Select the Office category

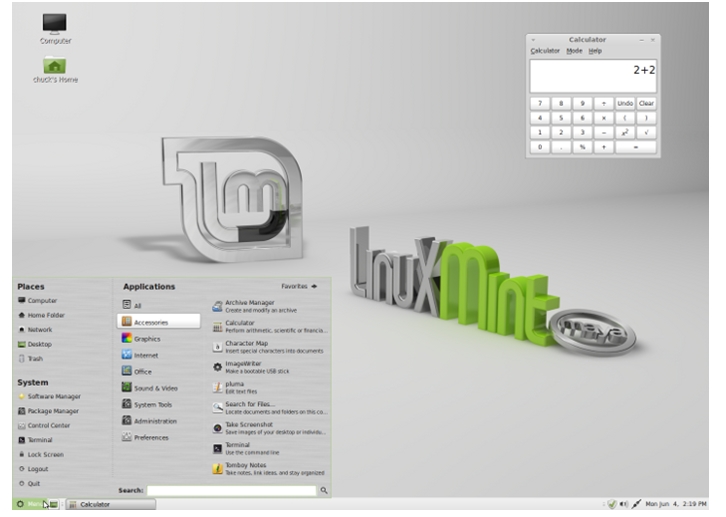(159, 371)
